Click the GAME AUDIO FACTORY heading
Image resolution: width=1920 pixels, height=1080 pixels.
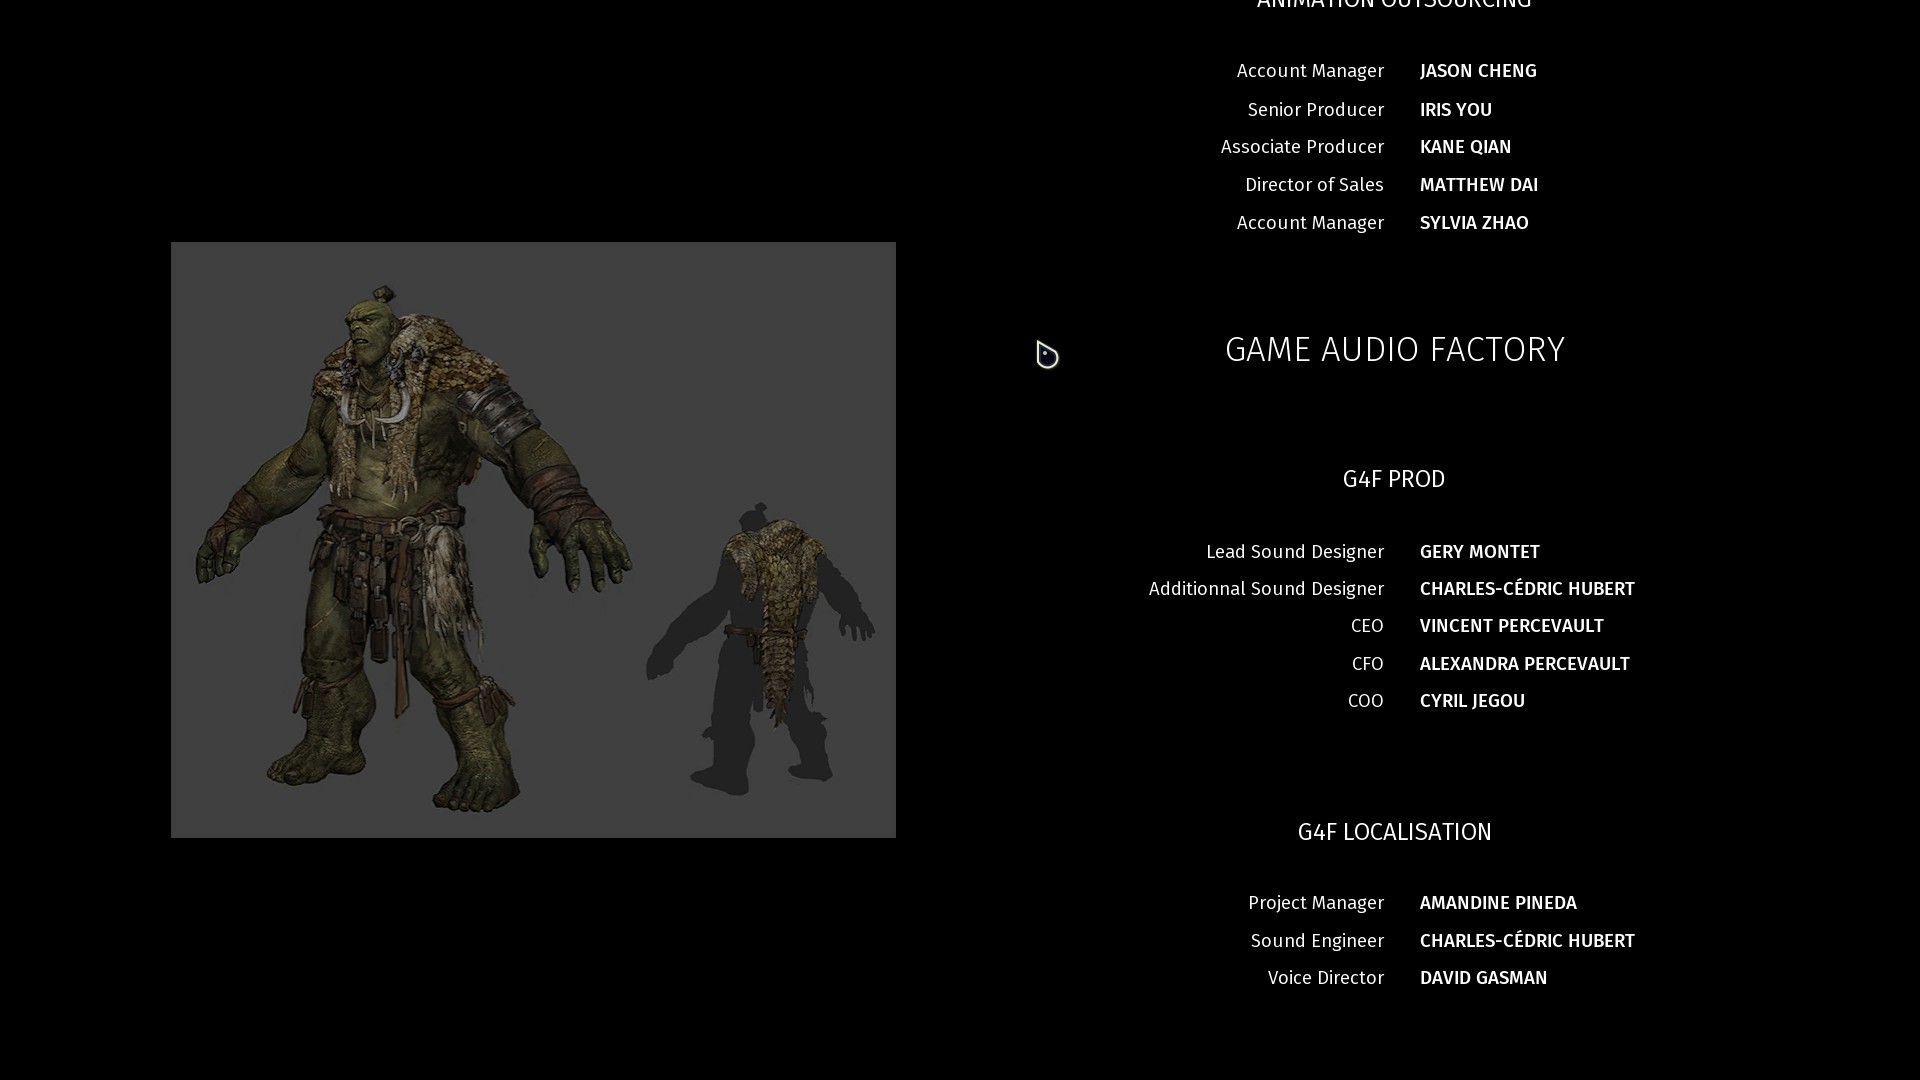click(x=1394, y=350)
